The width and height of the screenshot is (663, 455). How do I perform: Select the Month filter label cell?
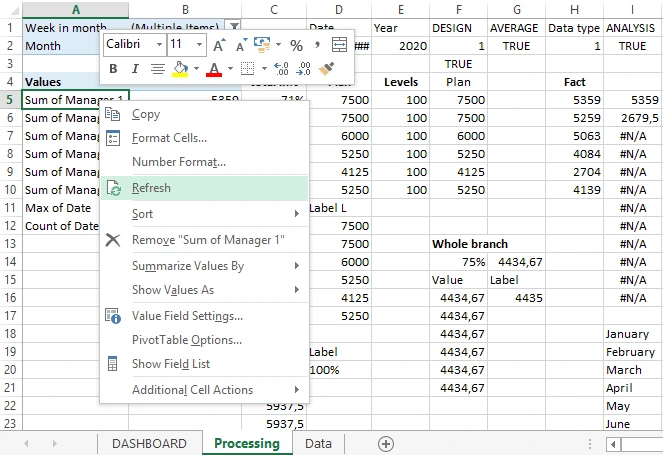(x=61, y=46)
